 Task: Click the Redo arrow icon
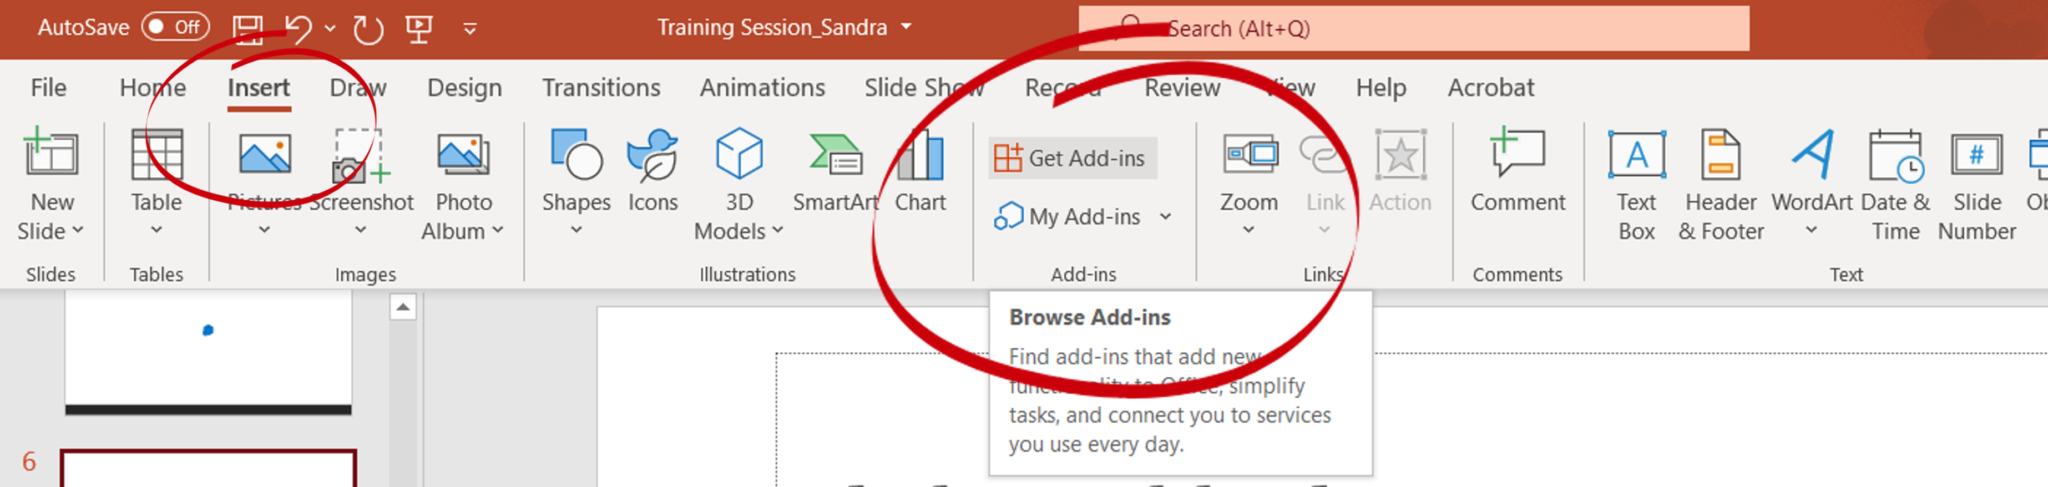pos(368,29)
